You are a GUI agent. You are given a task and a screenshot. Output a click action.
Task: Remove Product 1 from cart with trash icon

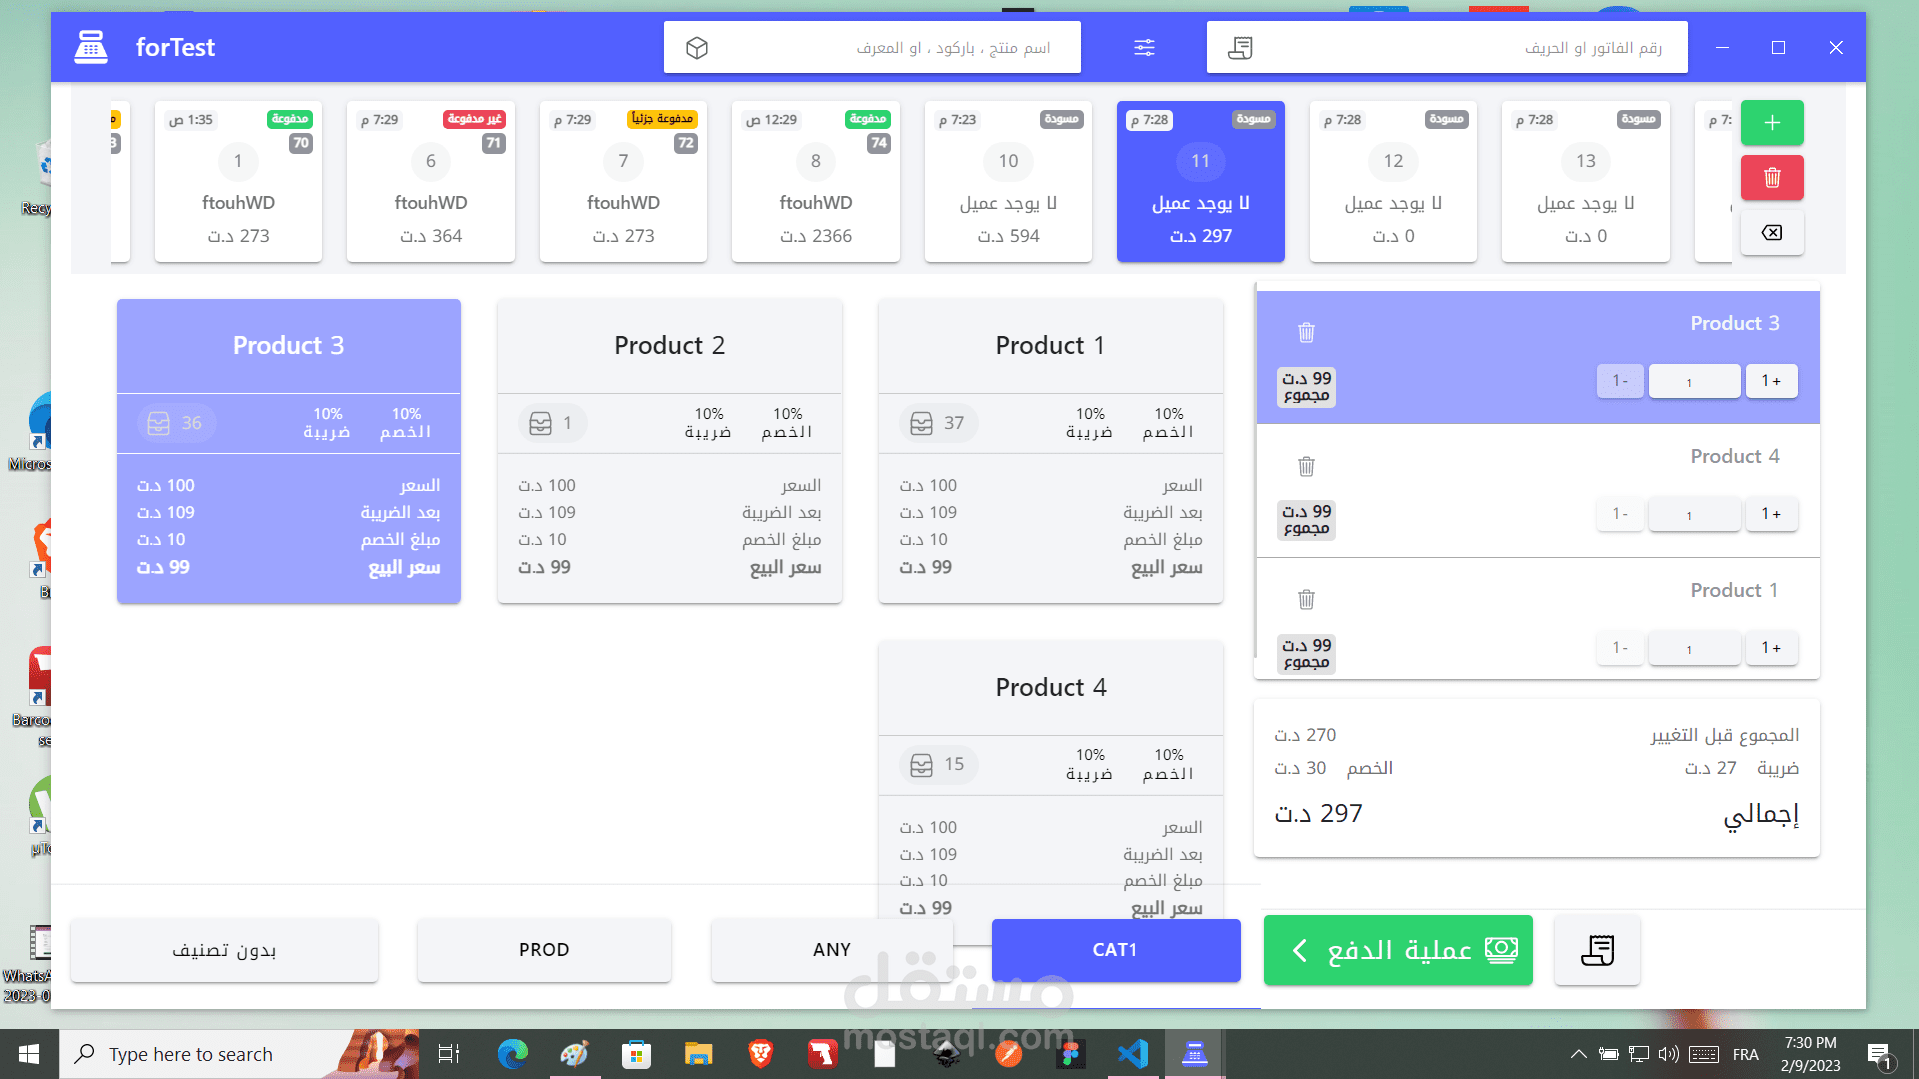1306,599
